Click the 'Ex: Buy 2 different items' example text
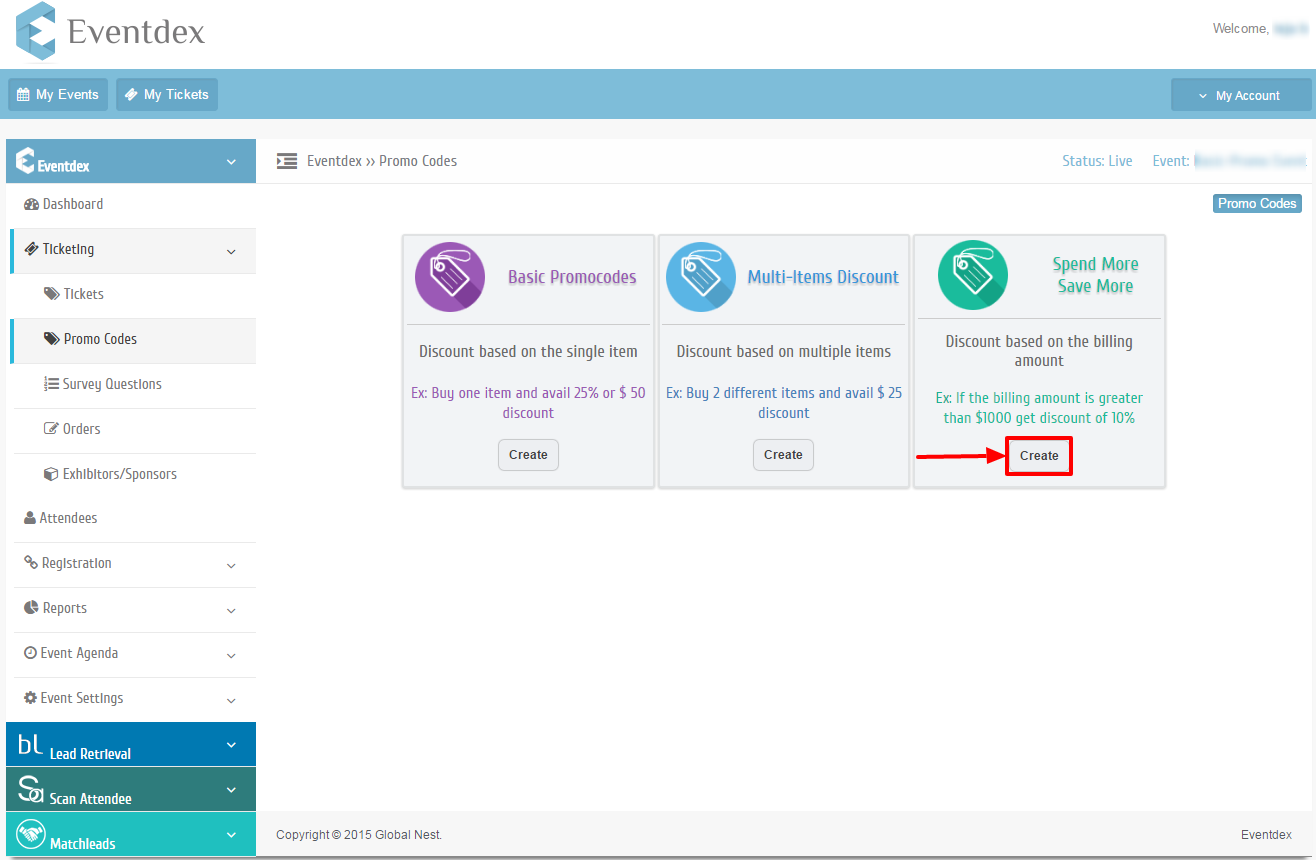1316x860 pixels. click(784, 403)
